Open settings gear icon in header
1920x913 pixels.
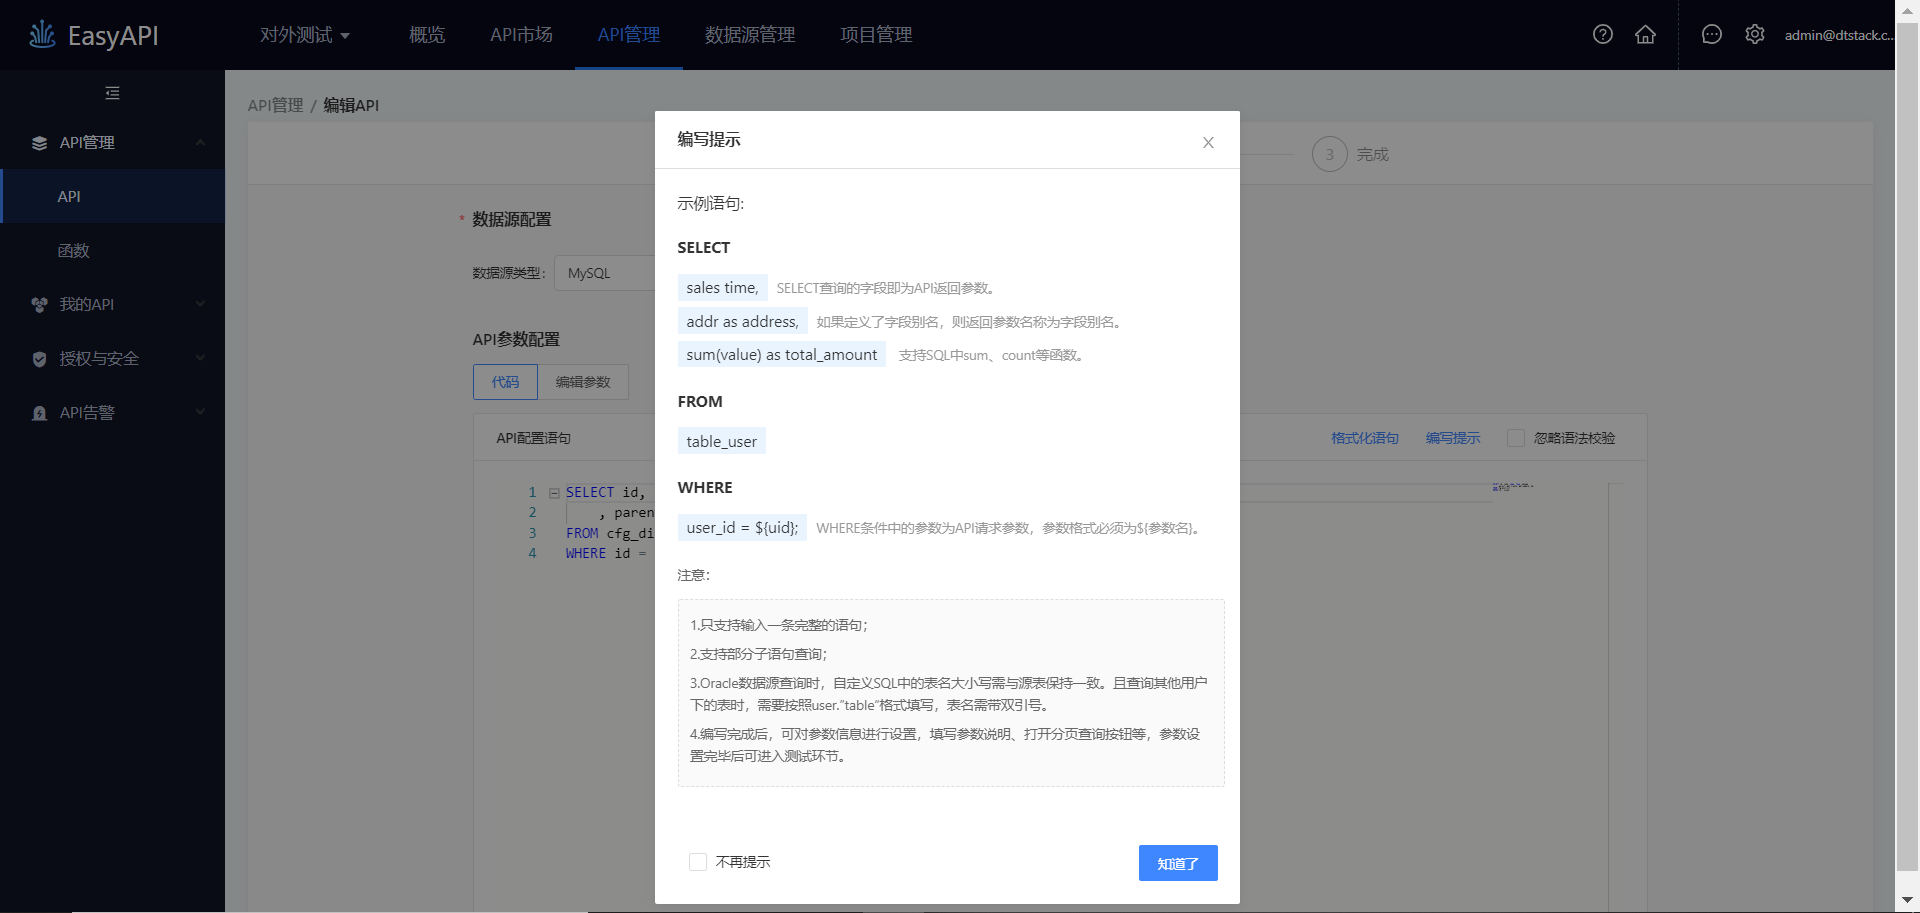(1755, 35)
